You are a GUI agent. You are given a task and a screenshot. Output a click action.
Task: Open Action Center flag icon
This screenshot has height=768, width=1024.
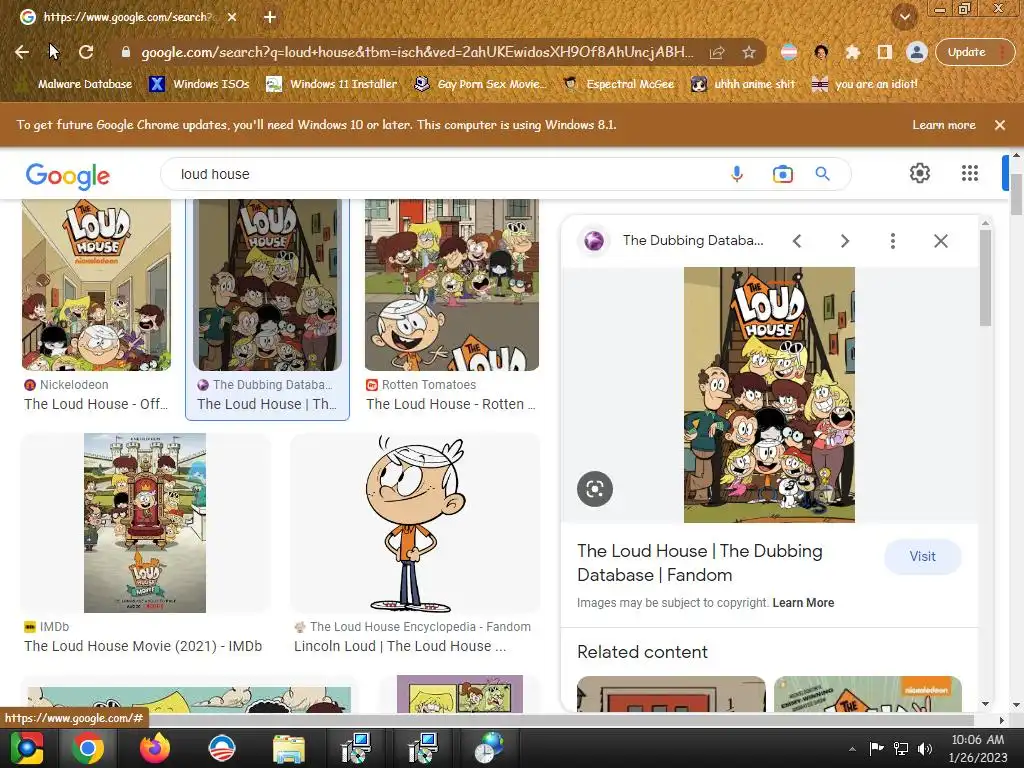click(876, 748)
